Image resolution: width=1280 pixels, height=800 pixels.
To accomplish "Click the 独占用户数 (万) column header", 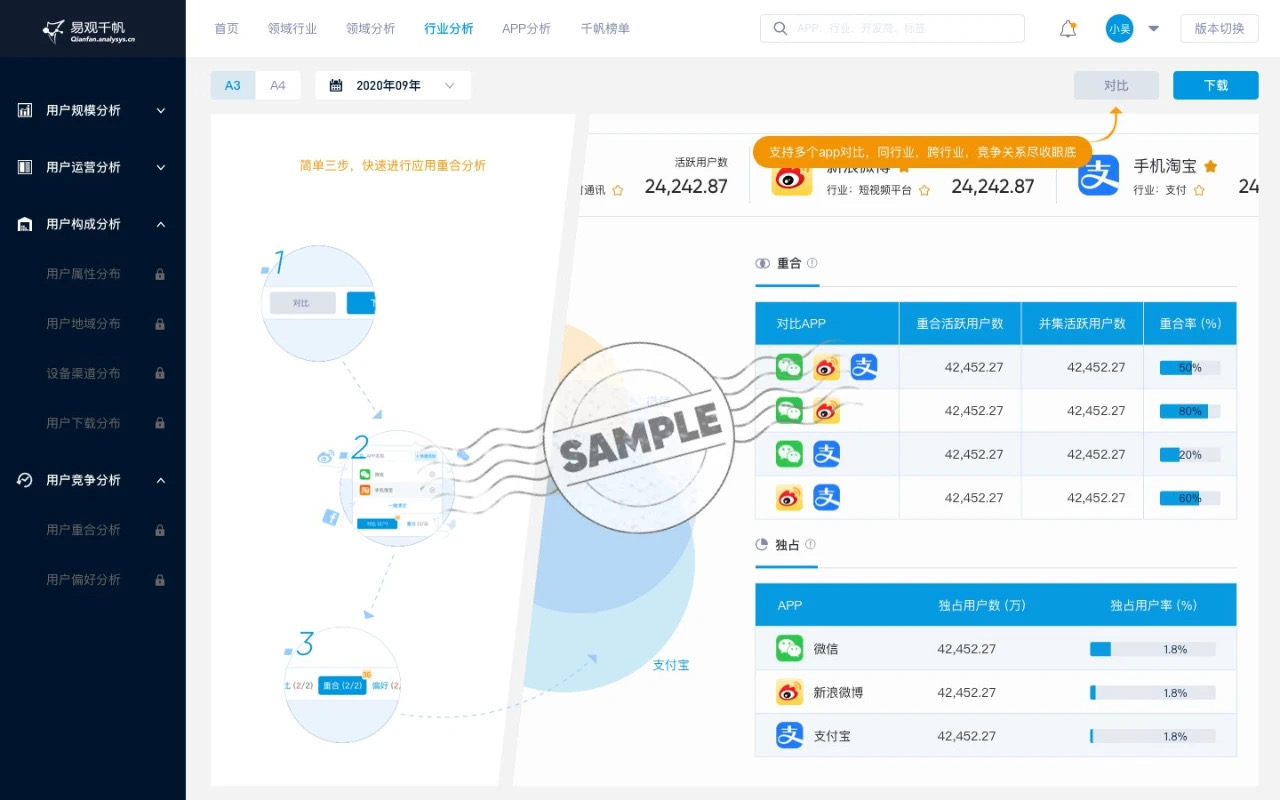I will tap(982, 605).
